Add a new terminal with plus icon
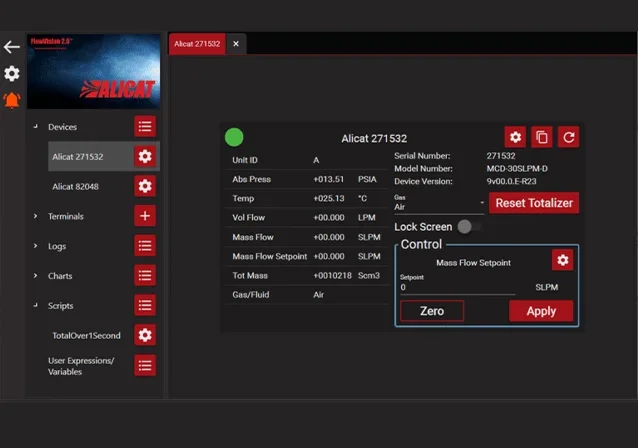Screen dimensions: 638x448 coord(145,216)
